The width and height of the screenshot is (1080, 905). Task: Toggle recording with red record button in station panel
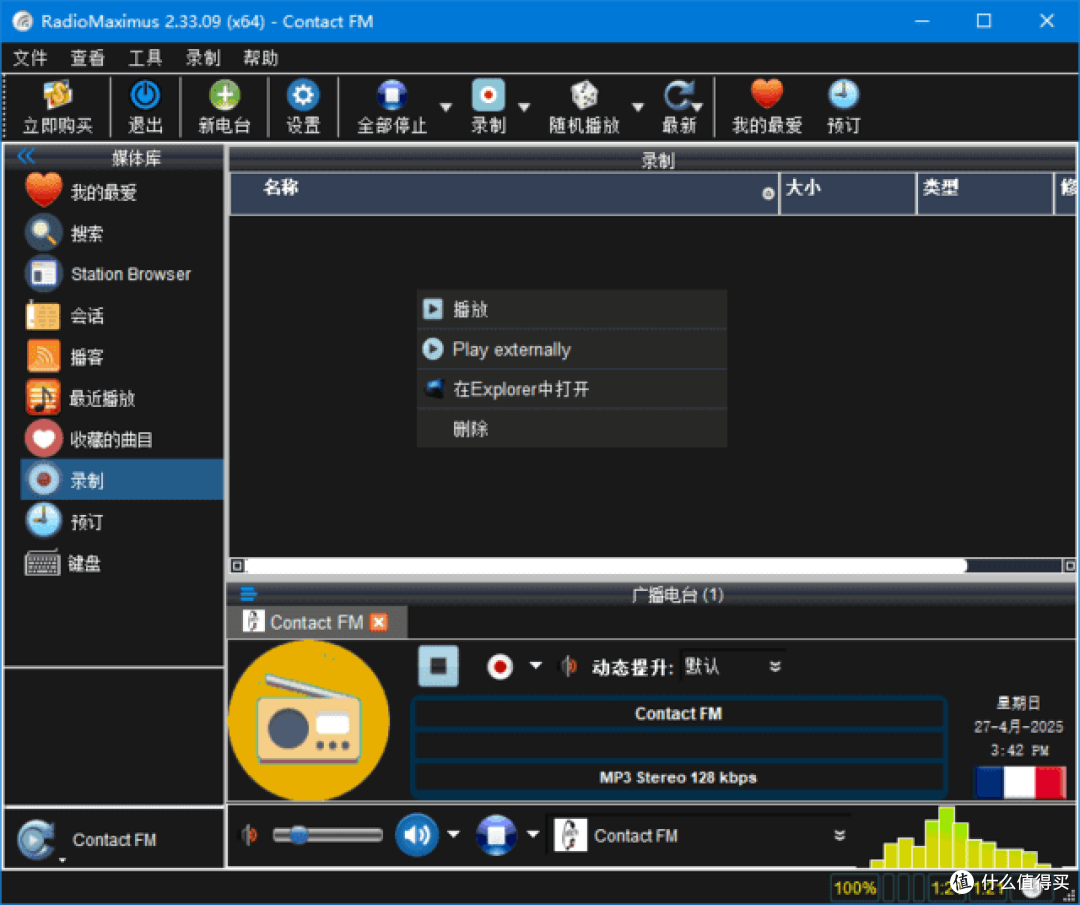pos(500,666)
